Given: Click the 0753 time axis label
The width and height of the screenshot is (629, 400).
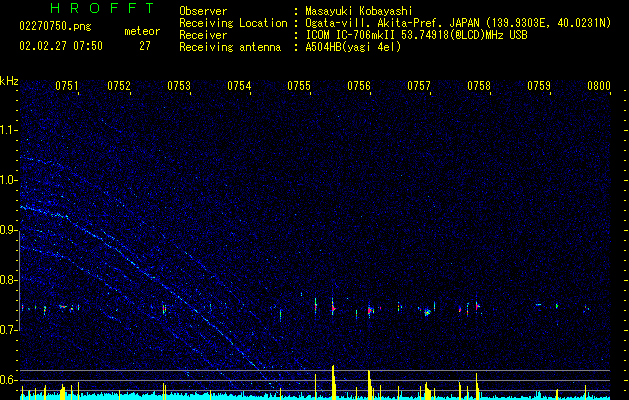Looking at the screenshot, I should click(179, 86).
